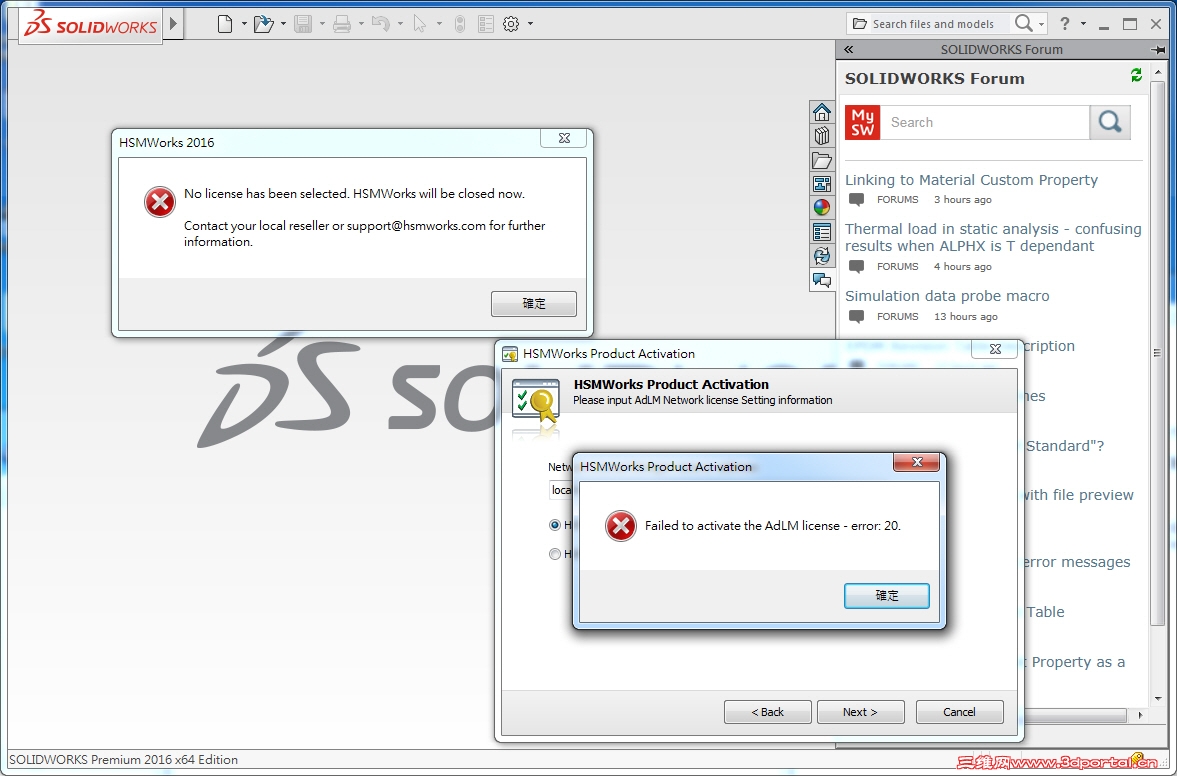Screen dimensions: 1177x776
Task: Refresh the SOLIDWORKS Forum feed
Action: click(x=1136, y=75)
